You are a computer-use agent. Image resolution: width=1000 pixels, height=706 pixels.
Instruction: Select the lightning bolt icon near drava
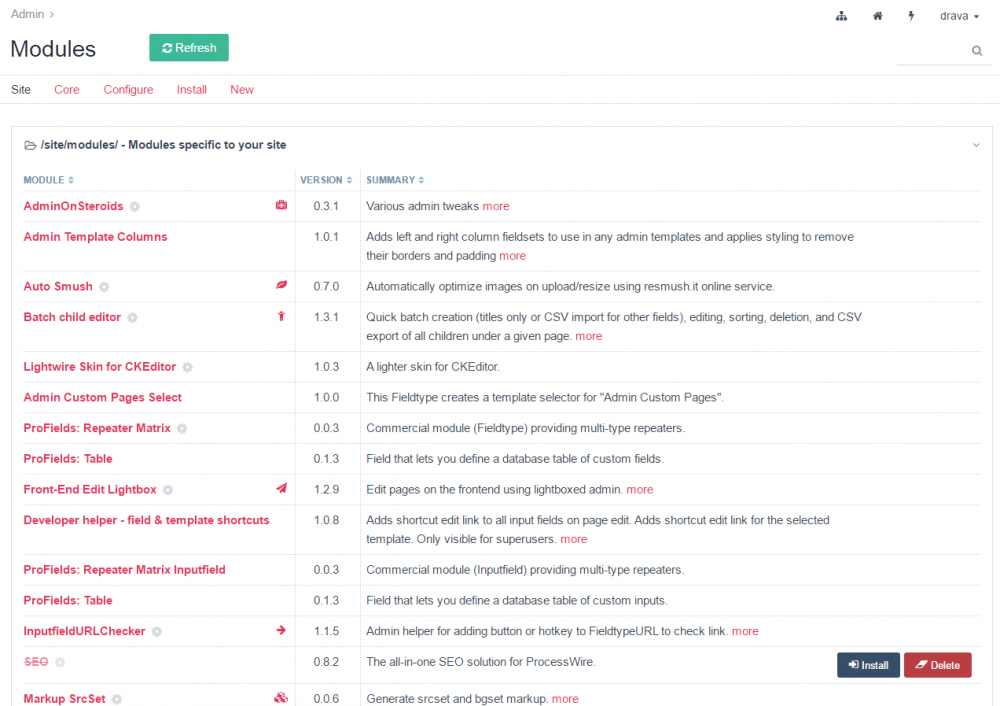coord(911,15)
